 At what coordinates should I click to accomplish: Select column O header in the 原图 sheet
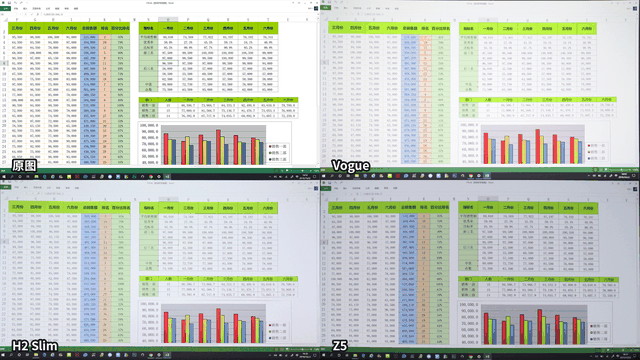168,20
